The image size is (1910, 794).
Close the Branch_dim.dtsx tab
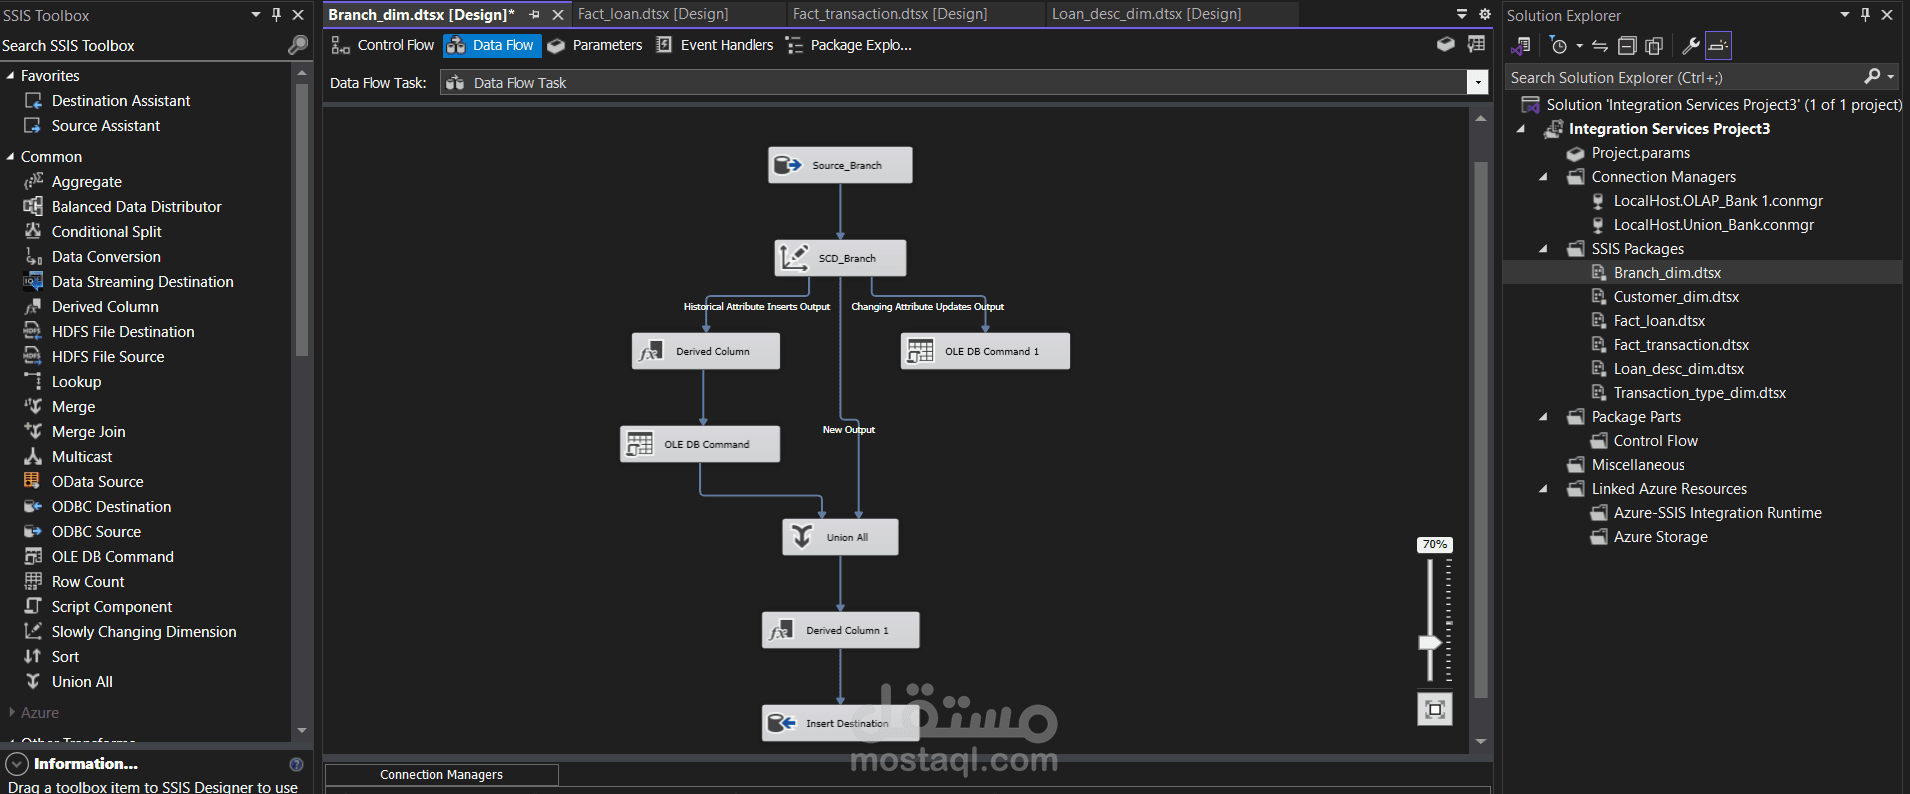coord(558,15)
